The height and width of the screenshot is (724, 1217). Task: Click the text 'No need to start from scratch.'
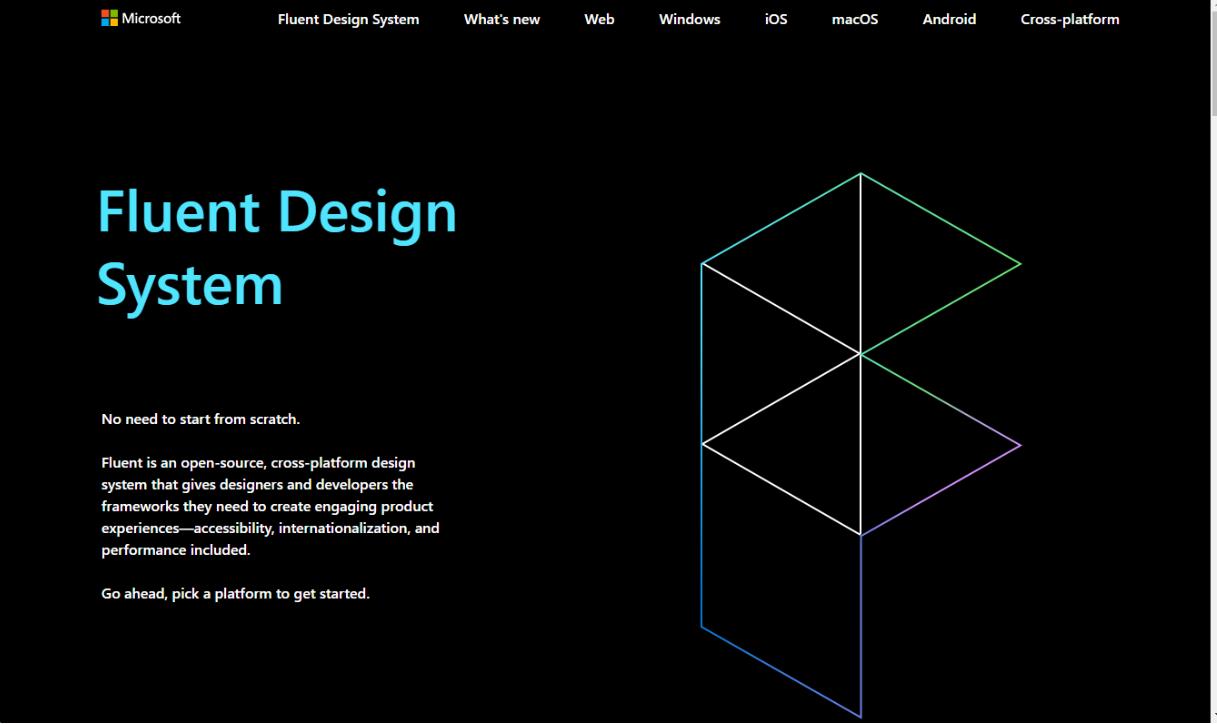click(201, 419)
